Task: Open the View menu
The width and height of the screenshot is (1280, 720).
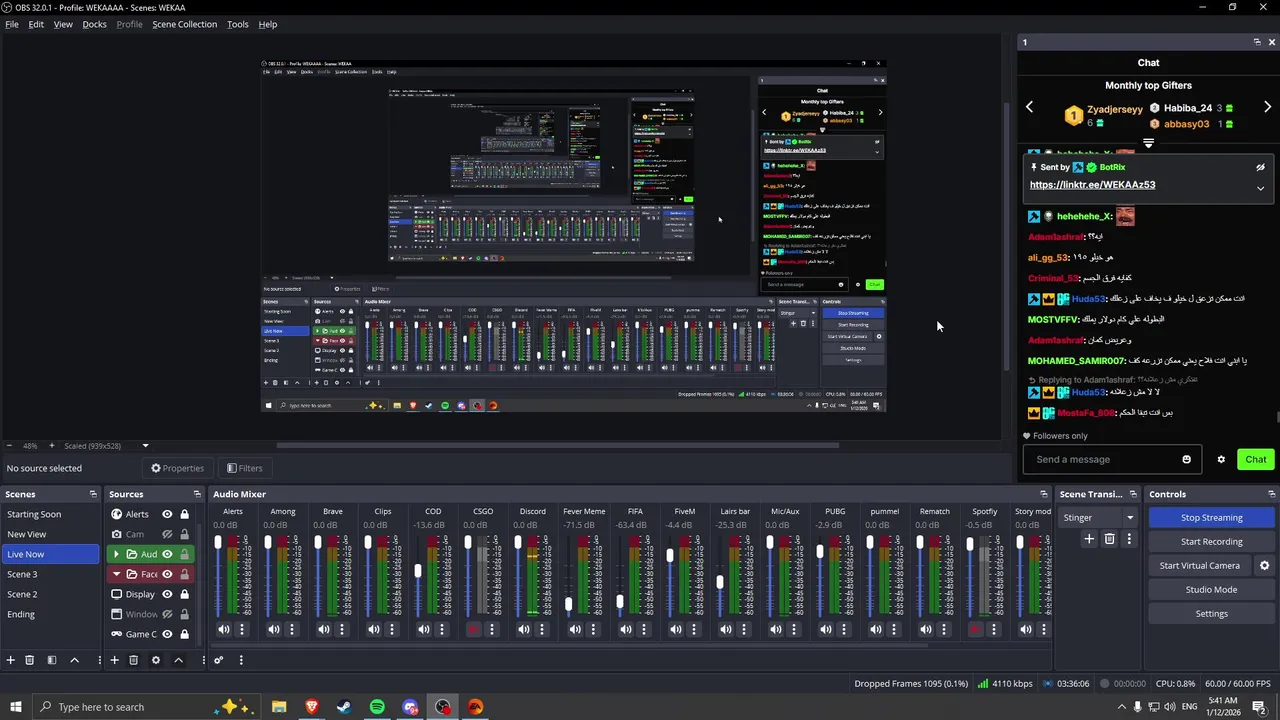Action: (x=63, y=24)
